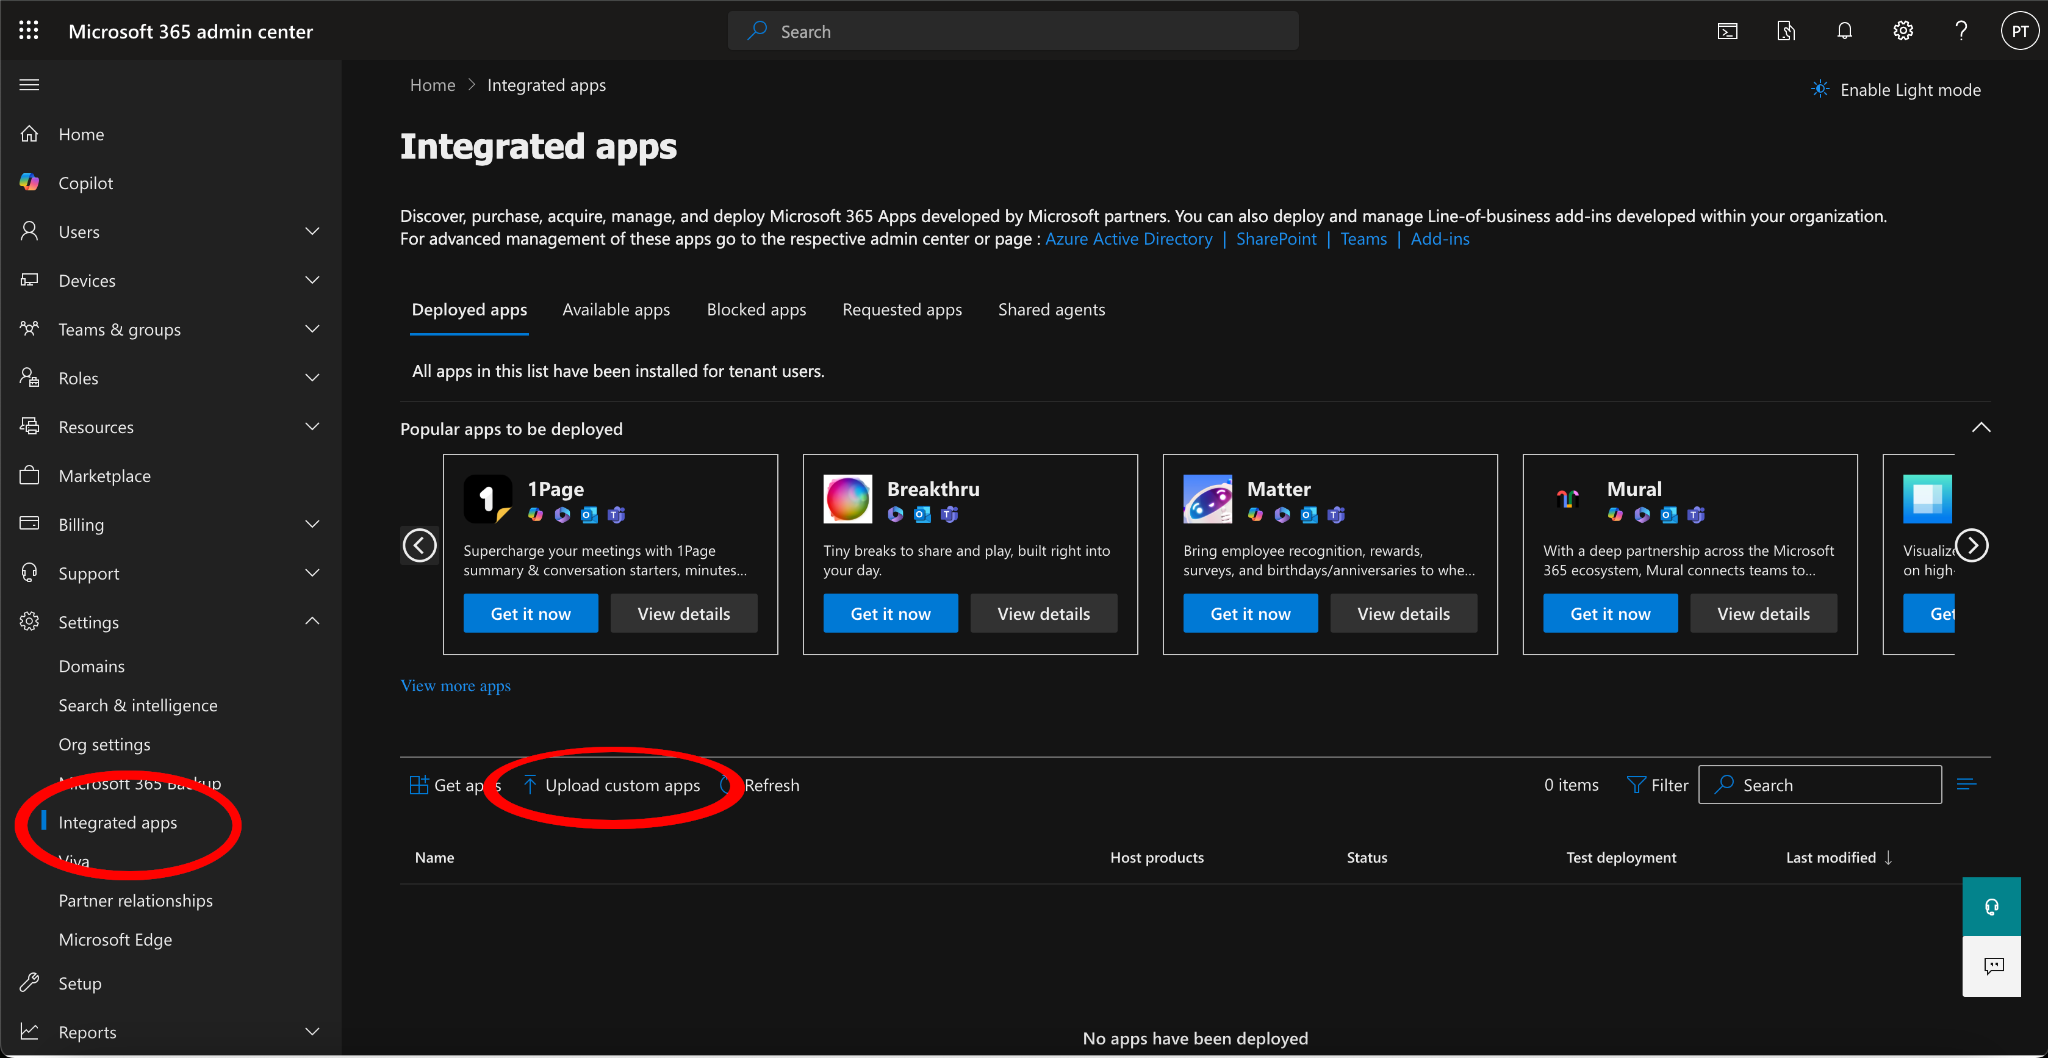The width and height of the screenshot is (2048, 1058).
Task: Expand the Teams & groups chevron
Action: click(312, 329)
